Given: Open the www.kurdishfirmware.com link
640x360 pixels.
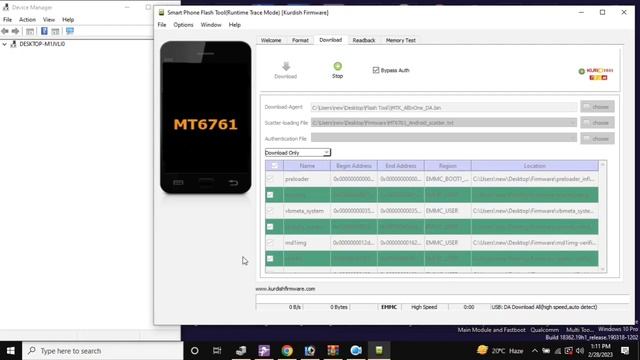Looking at the screenshot, I should (x=285, y=289).
